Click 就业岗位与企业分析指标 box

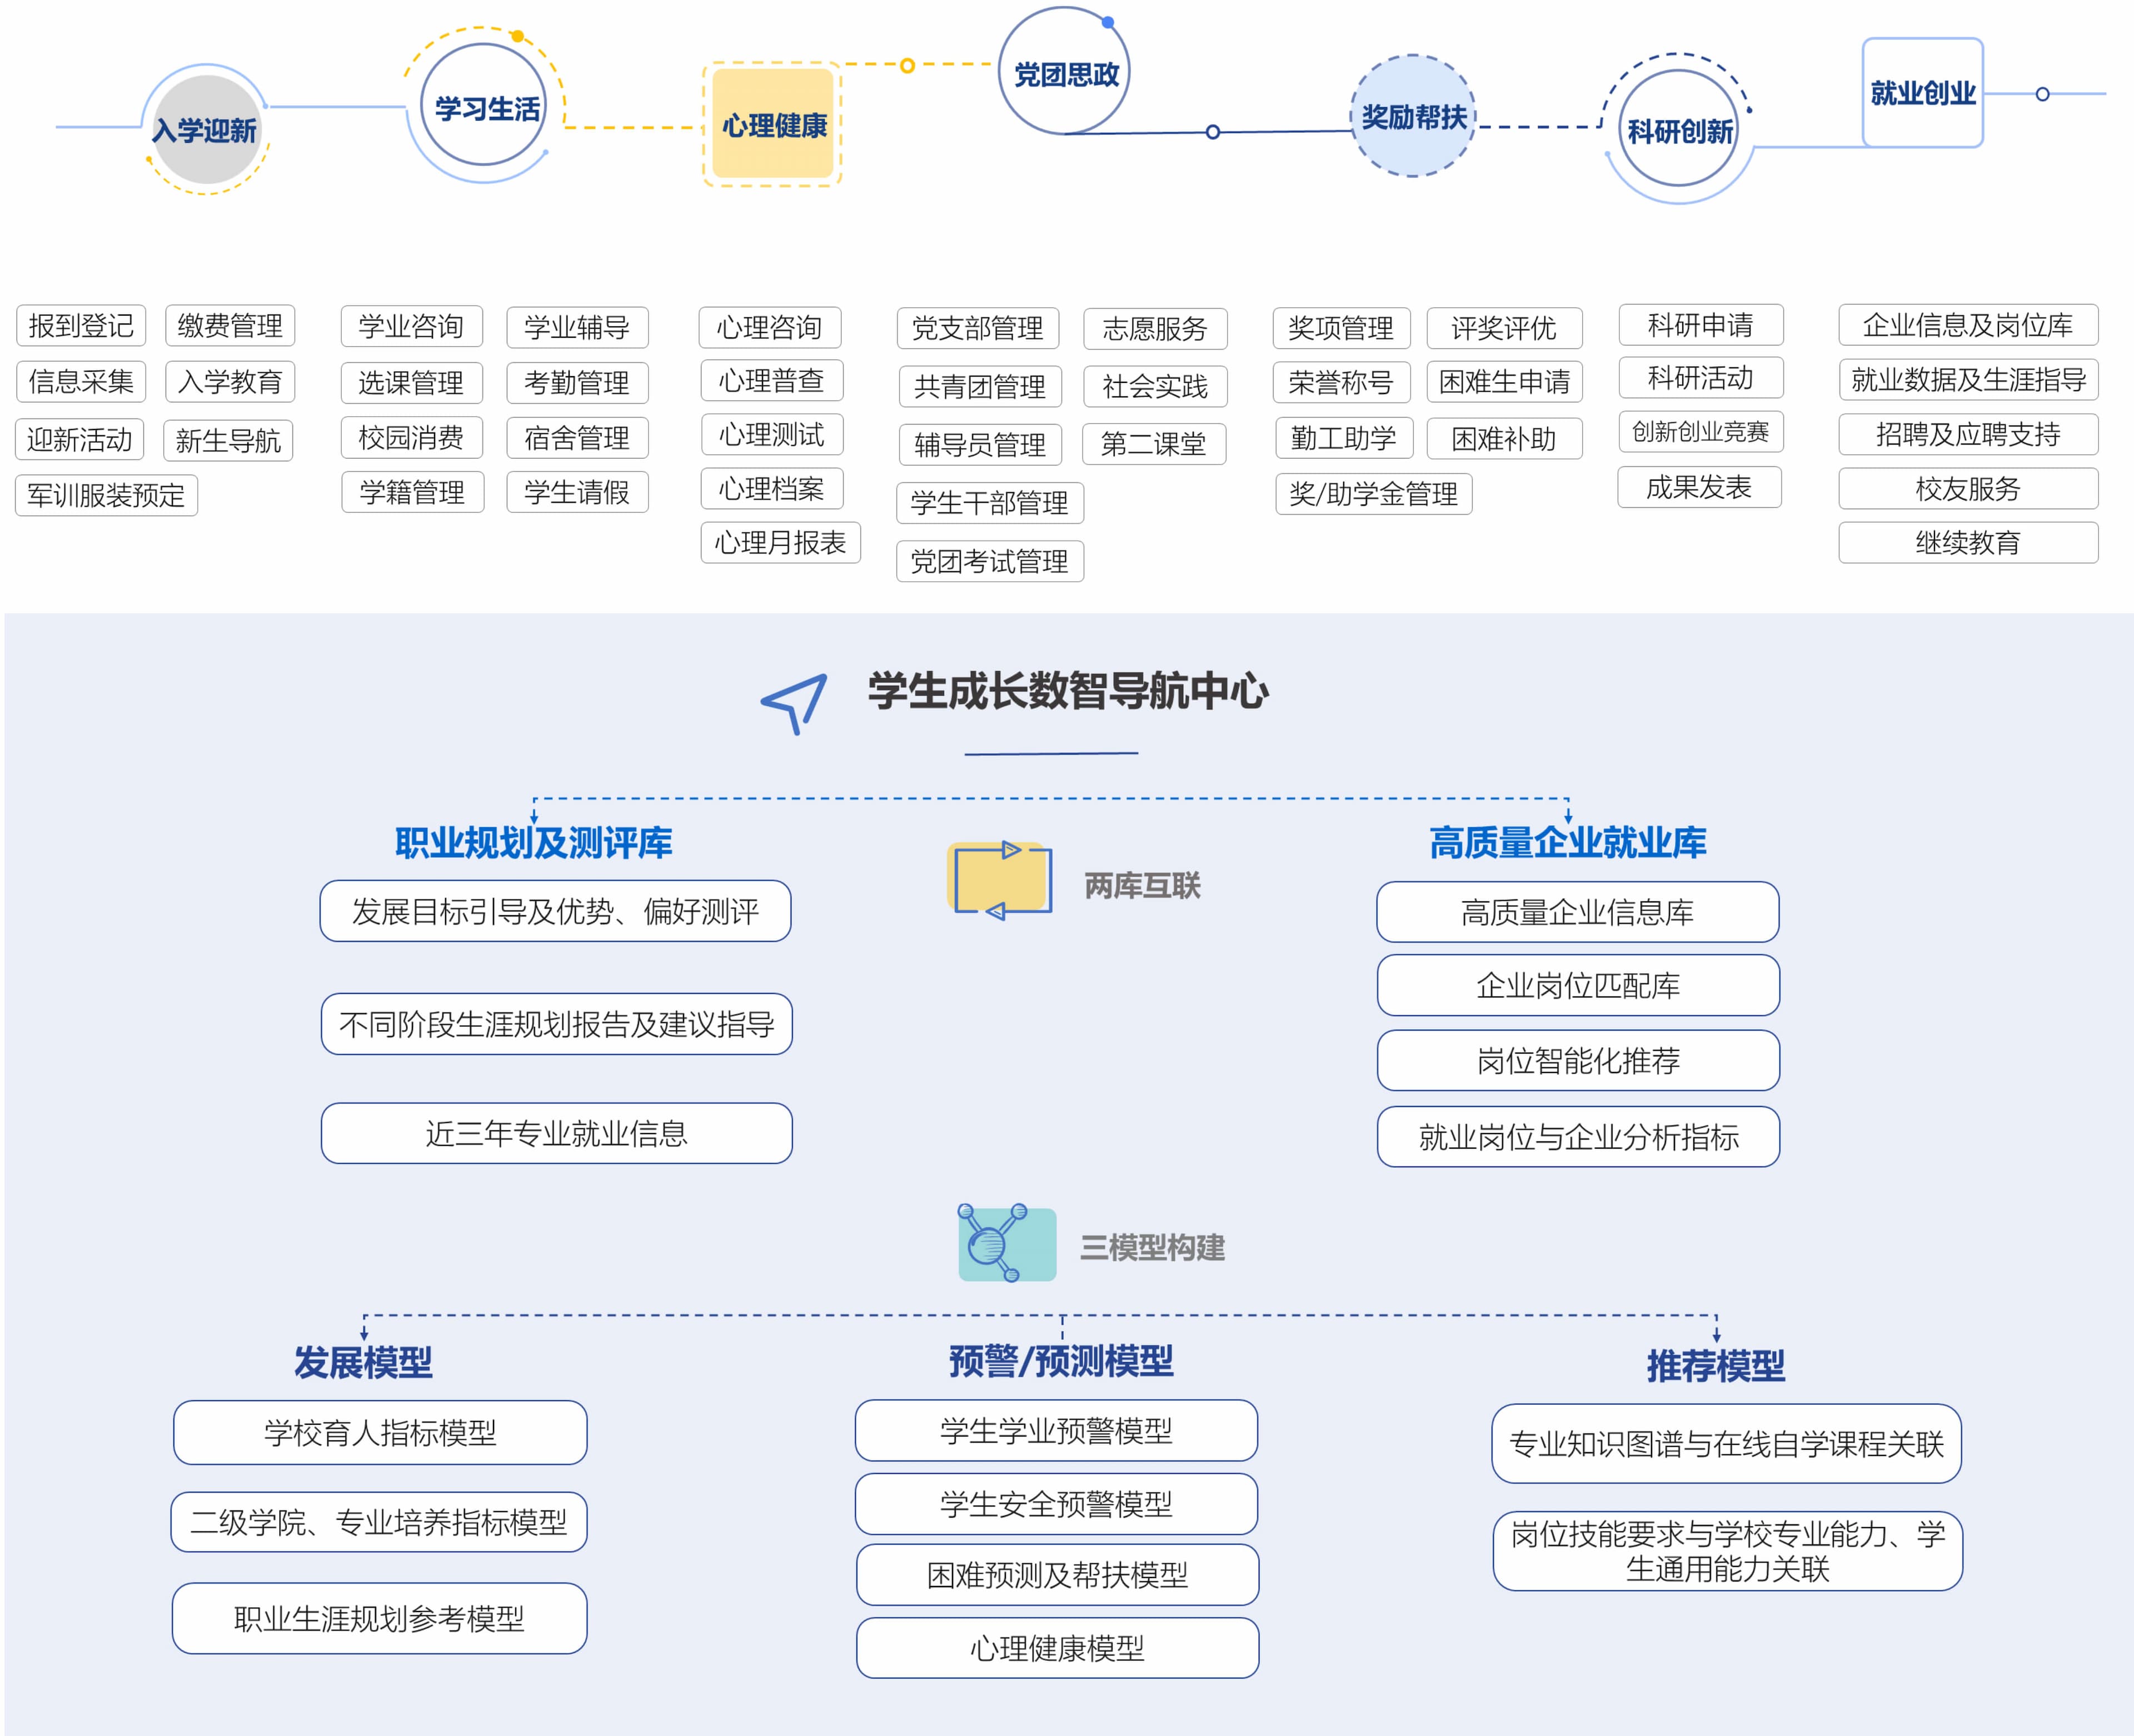(x=1579, y=1137)
